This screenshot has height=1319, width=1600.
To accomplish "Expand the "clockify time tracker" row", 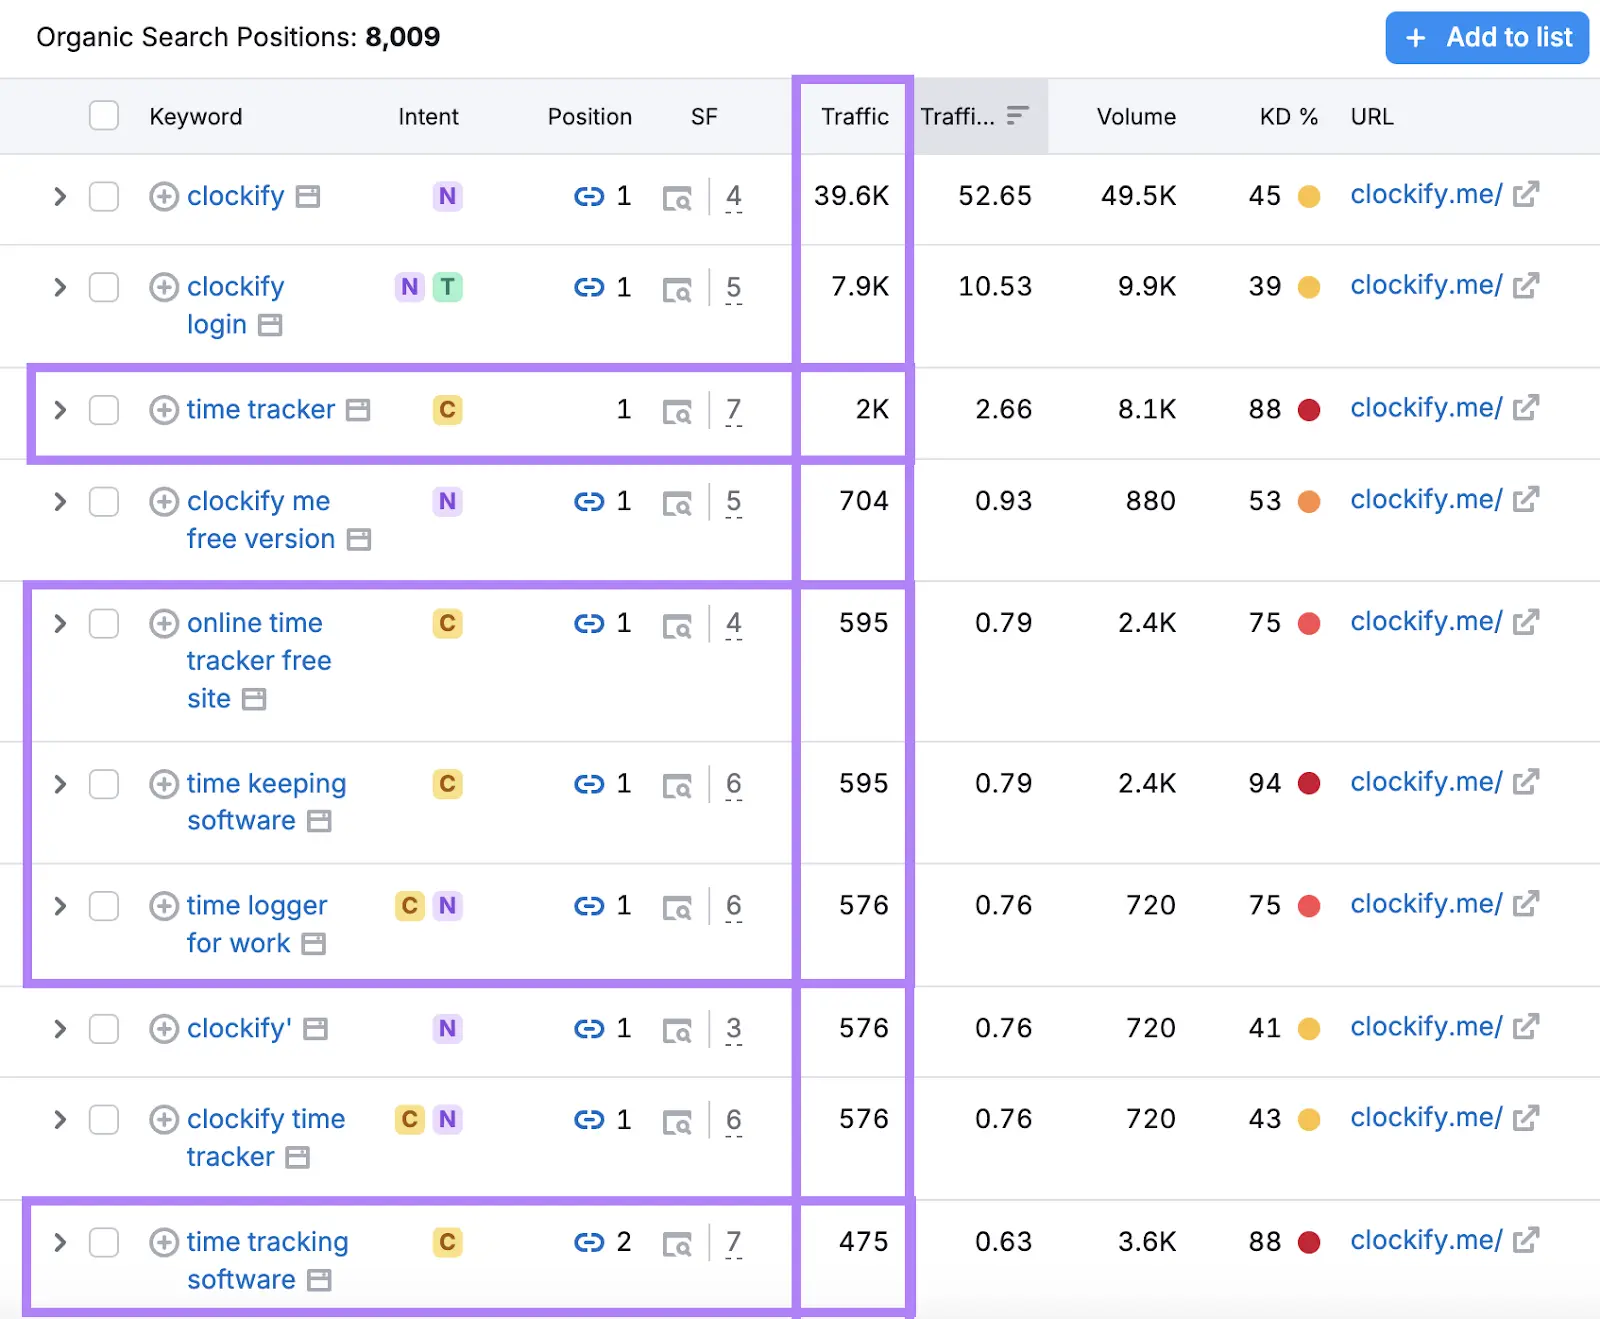I will pos(59,1120).
